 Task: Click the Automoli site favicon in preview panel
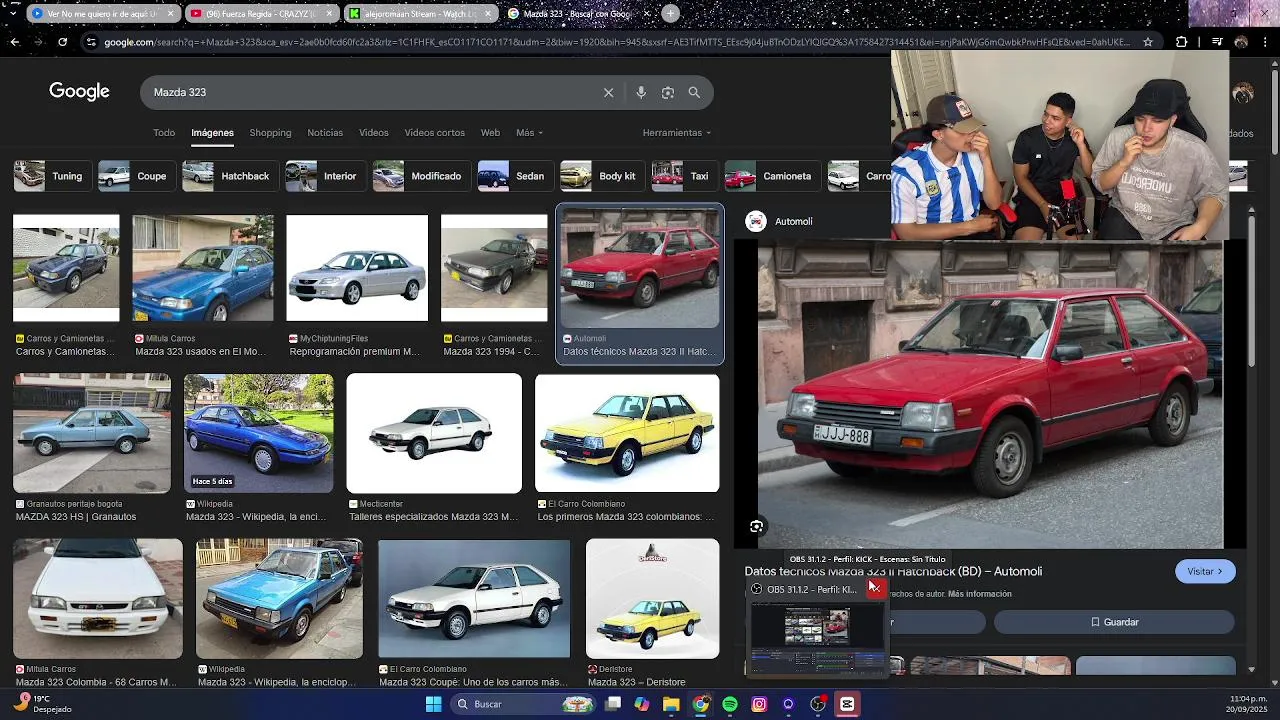(756, 221)
